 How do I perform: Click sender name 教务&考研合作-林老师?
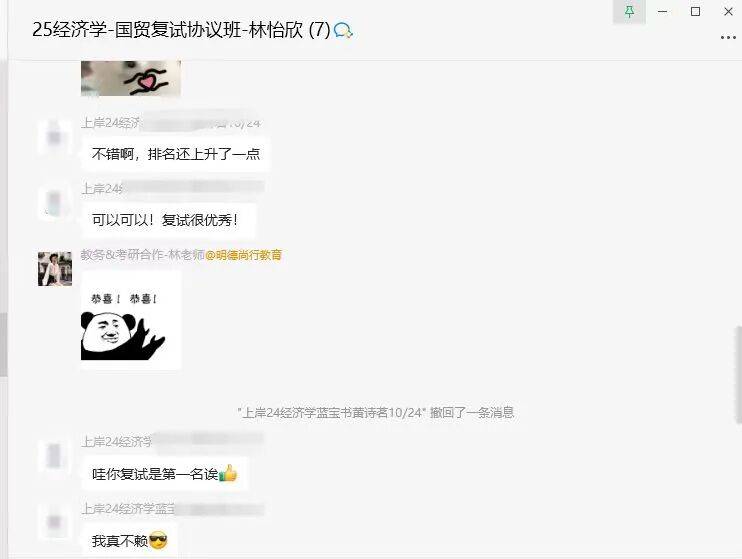pos(142,255)
